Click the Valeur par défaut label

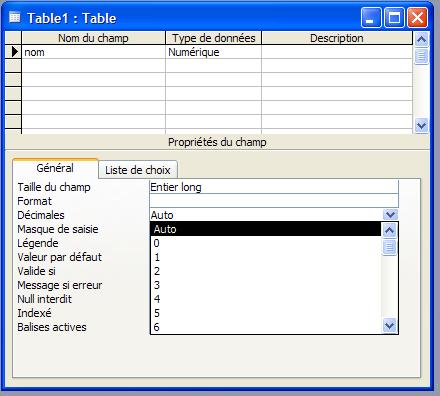click(59, 257)
